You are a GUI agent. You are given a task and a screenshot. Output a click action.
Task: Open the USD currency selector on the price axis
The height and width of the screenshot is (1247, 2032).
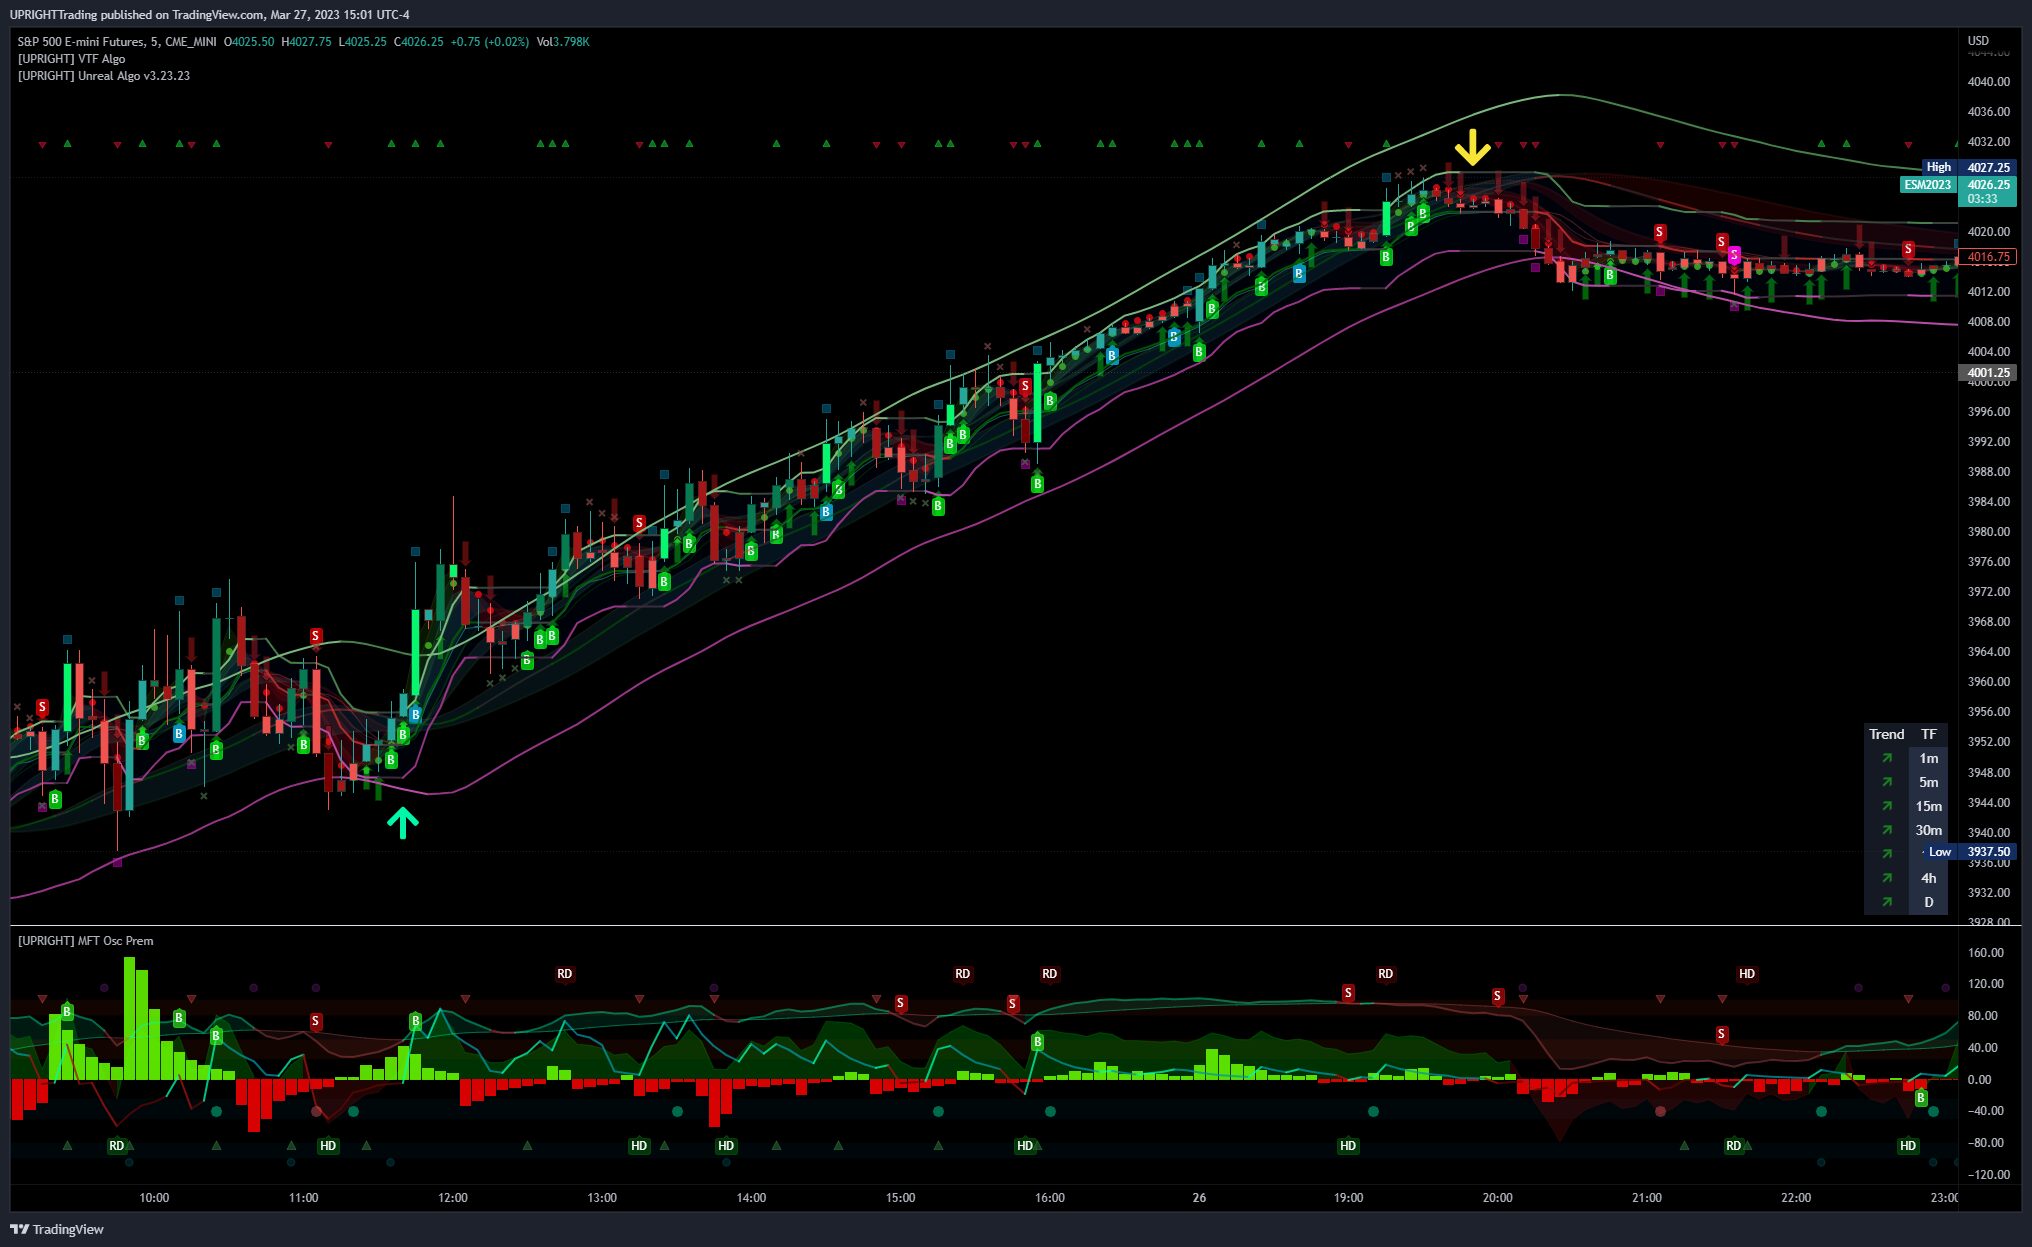[1978, 41]
